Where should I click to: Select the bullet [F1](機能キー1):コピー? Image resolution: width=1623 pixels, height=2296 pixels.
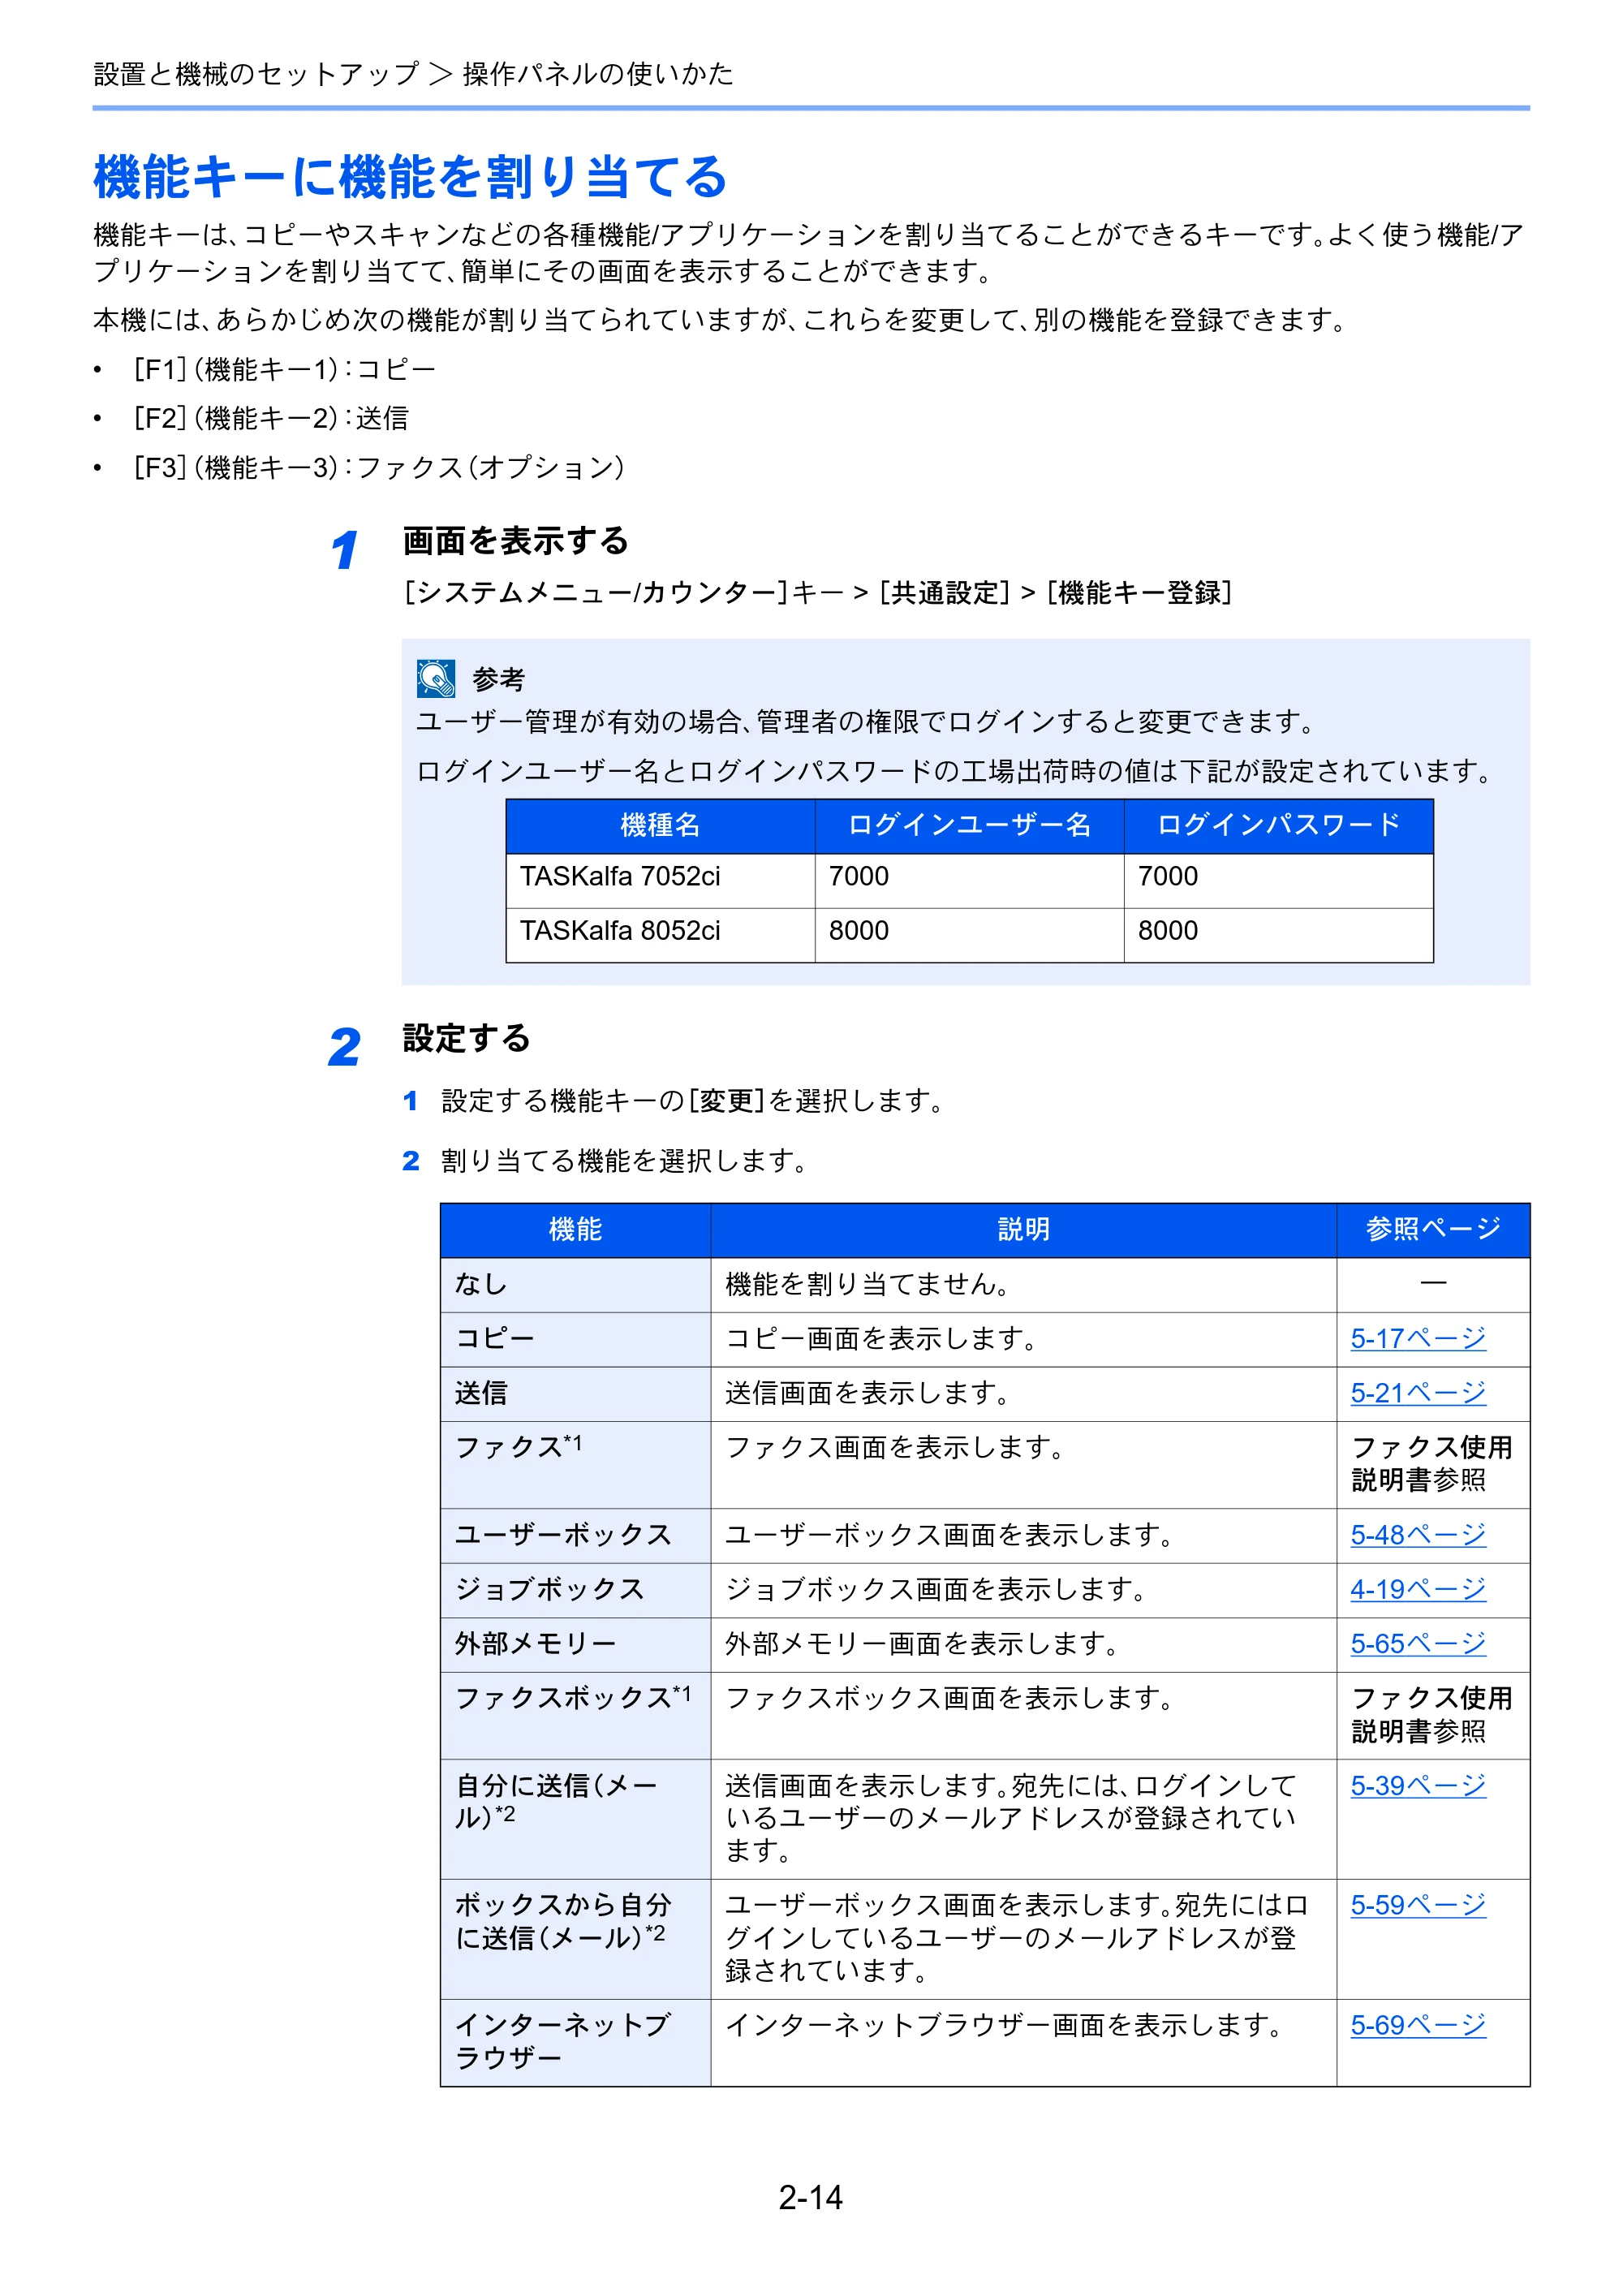[x=285, y=369]
